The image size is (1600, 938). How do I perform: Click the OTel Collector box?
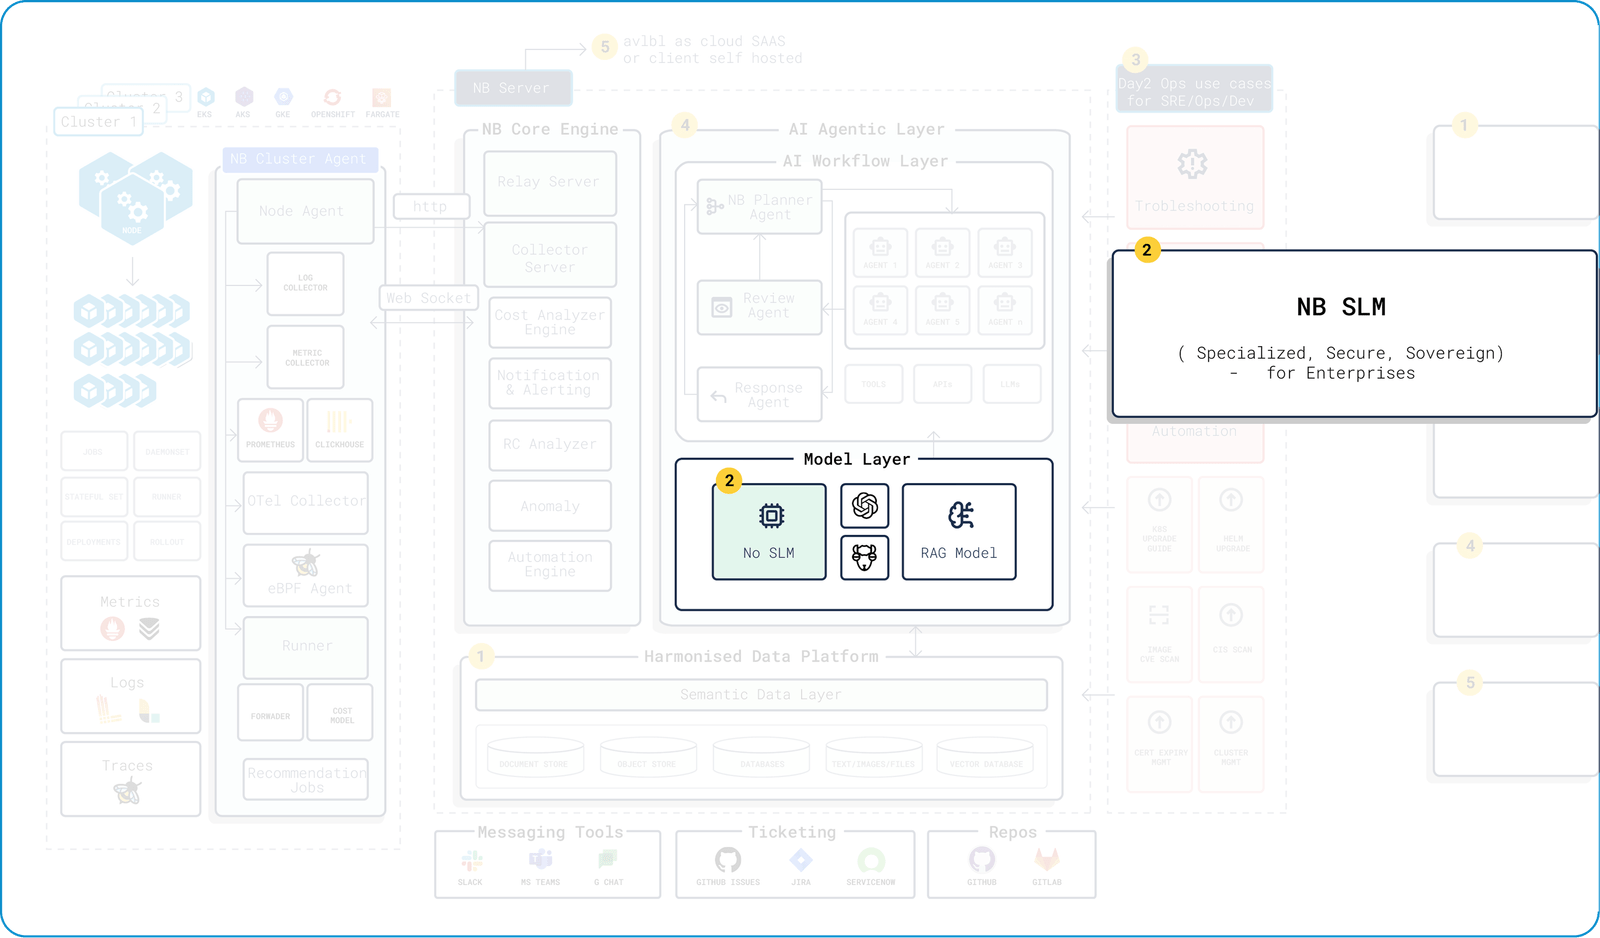tap(306, 502)
